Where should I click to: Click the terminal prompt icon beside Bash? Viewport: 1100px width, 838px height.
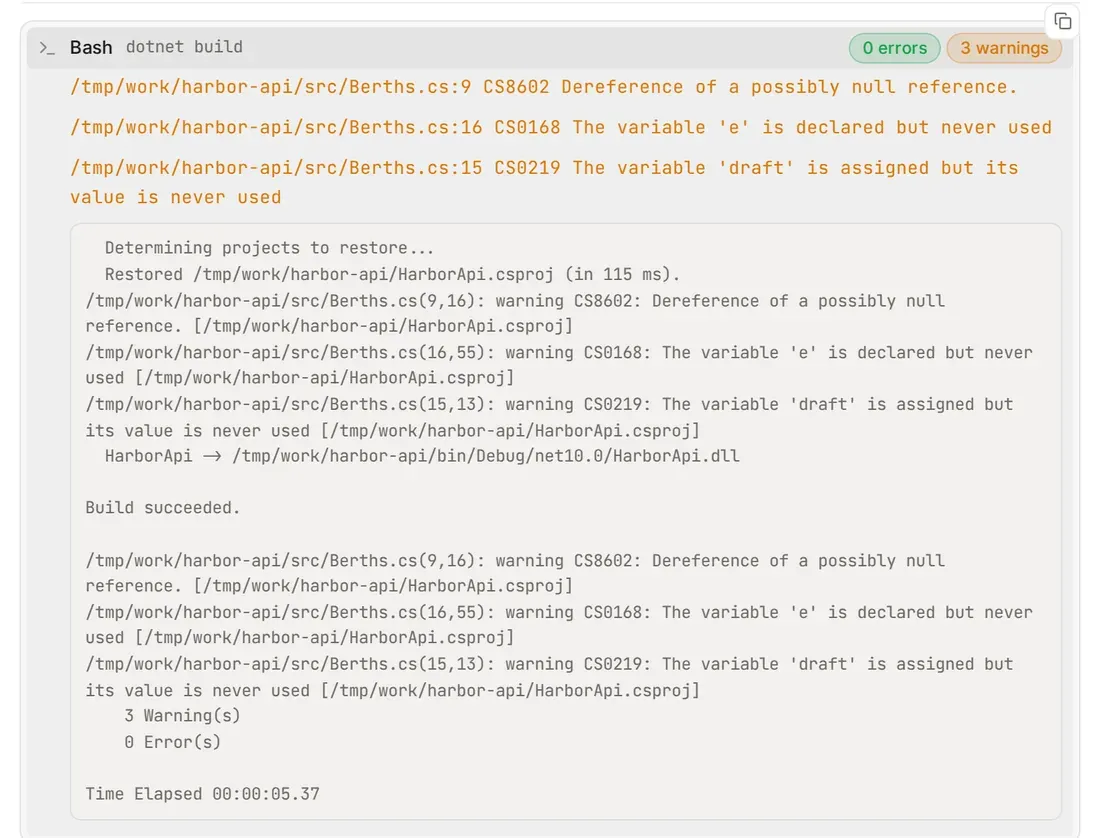47,48
